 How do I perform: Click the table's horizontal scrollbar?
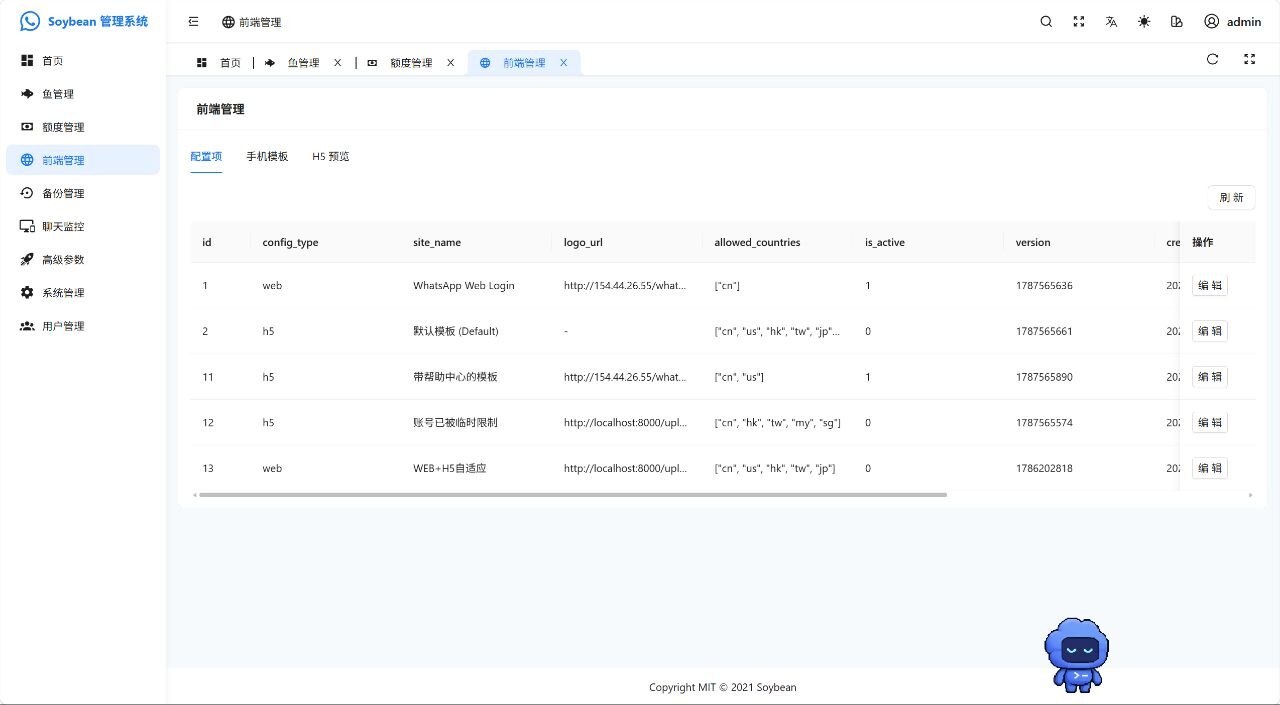point(572,494)
